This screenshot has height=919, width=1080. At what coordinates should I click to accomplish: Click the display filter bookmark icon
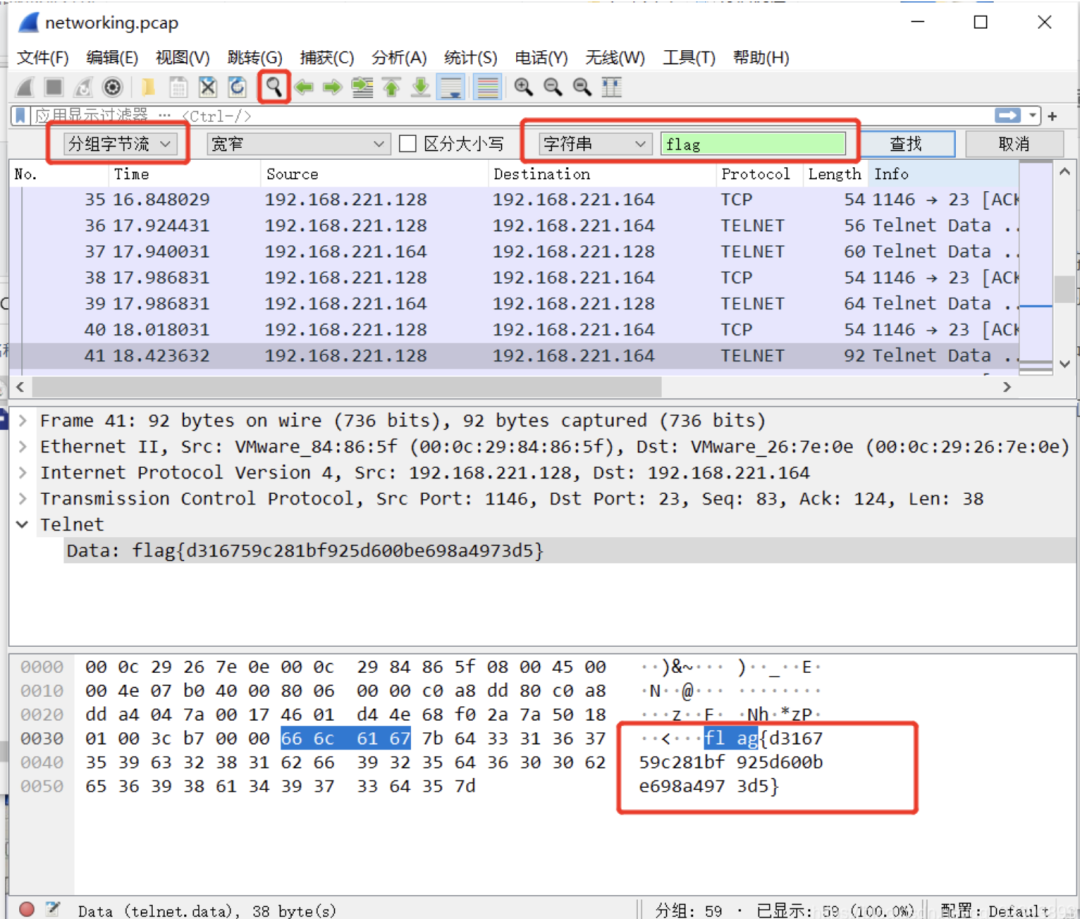click(x=21, y=116)
